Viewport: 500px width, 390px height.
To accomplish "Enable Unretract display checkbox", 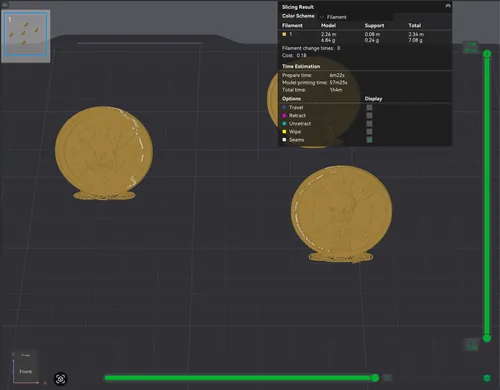I will (x=369, y=124).
